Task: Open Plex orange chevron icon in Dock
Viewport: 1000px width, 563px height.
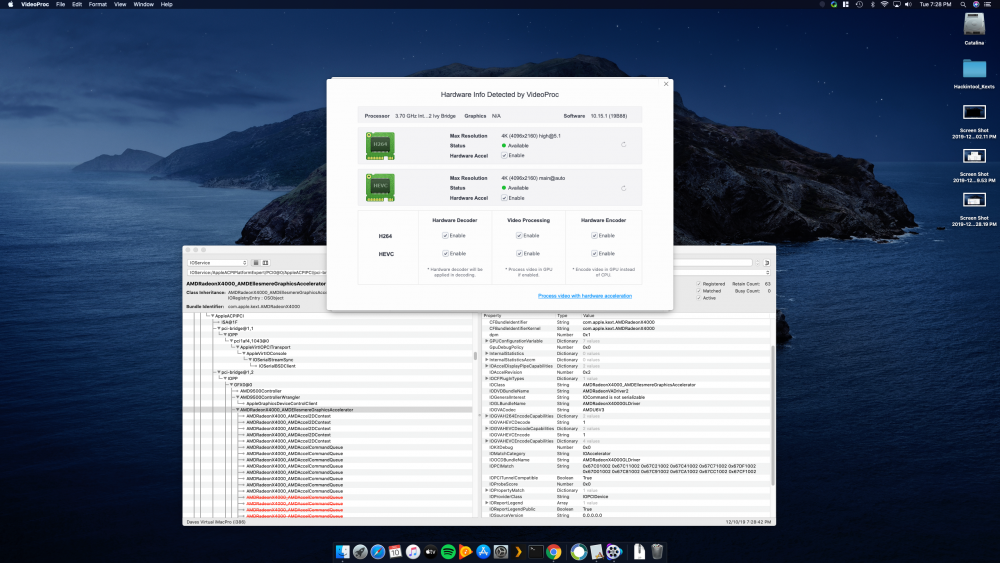Action: point(518,552)
